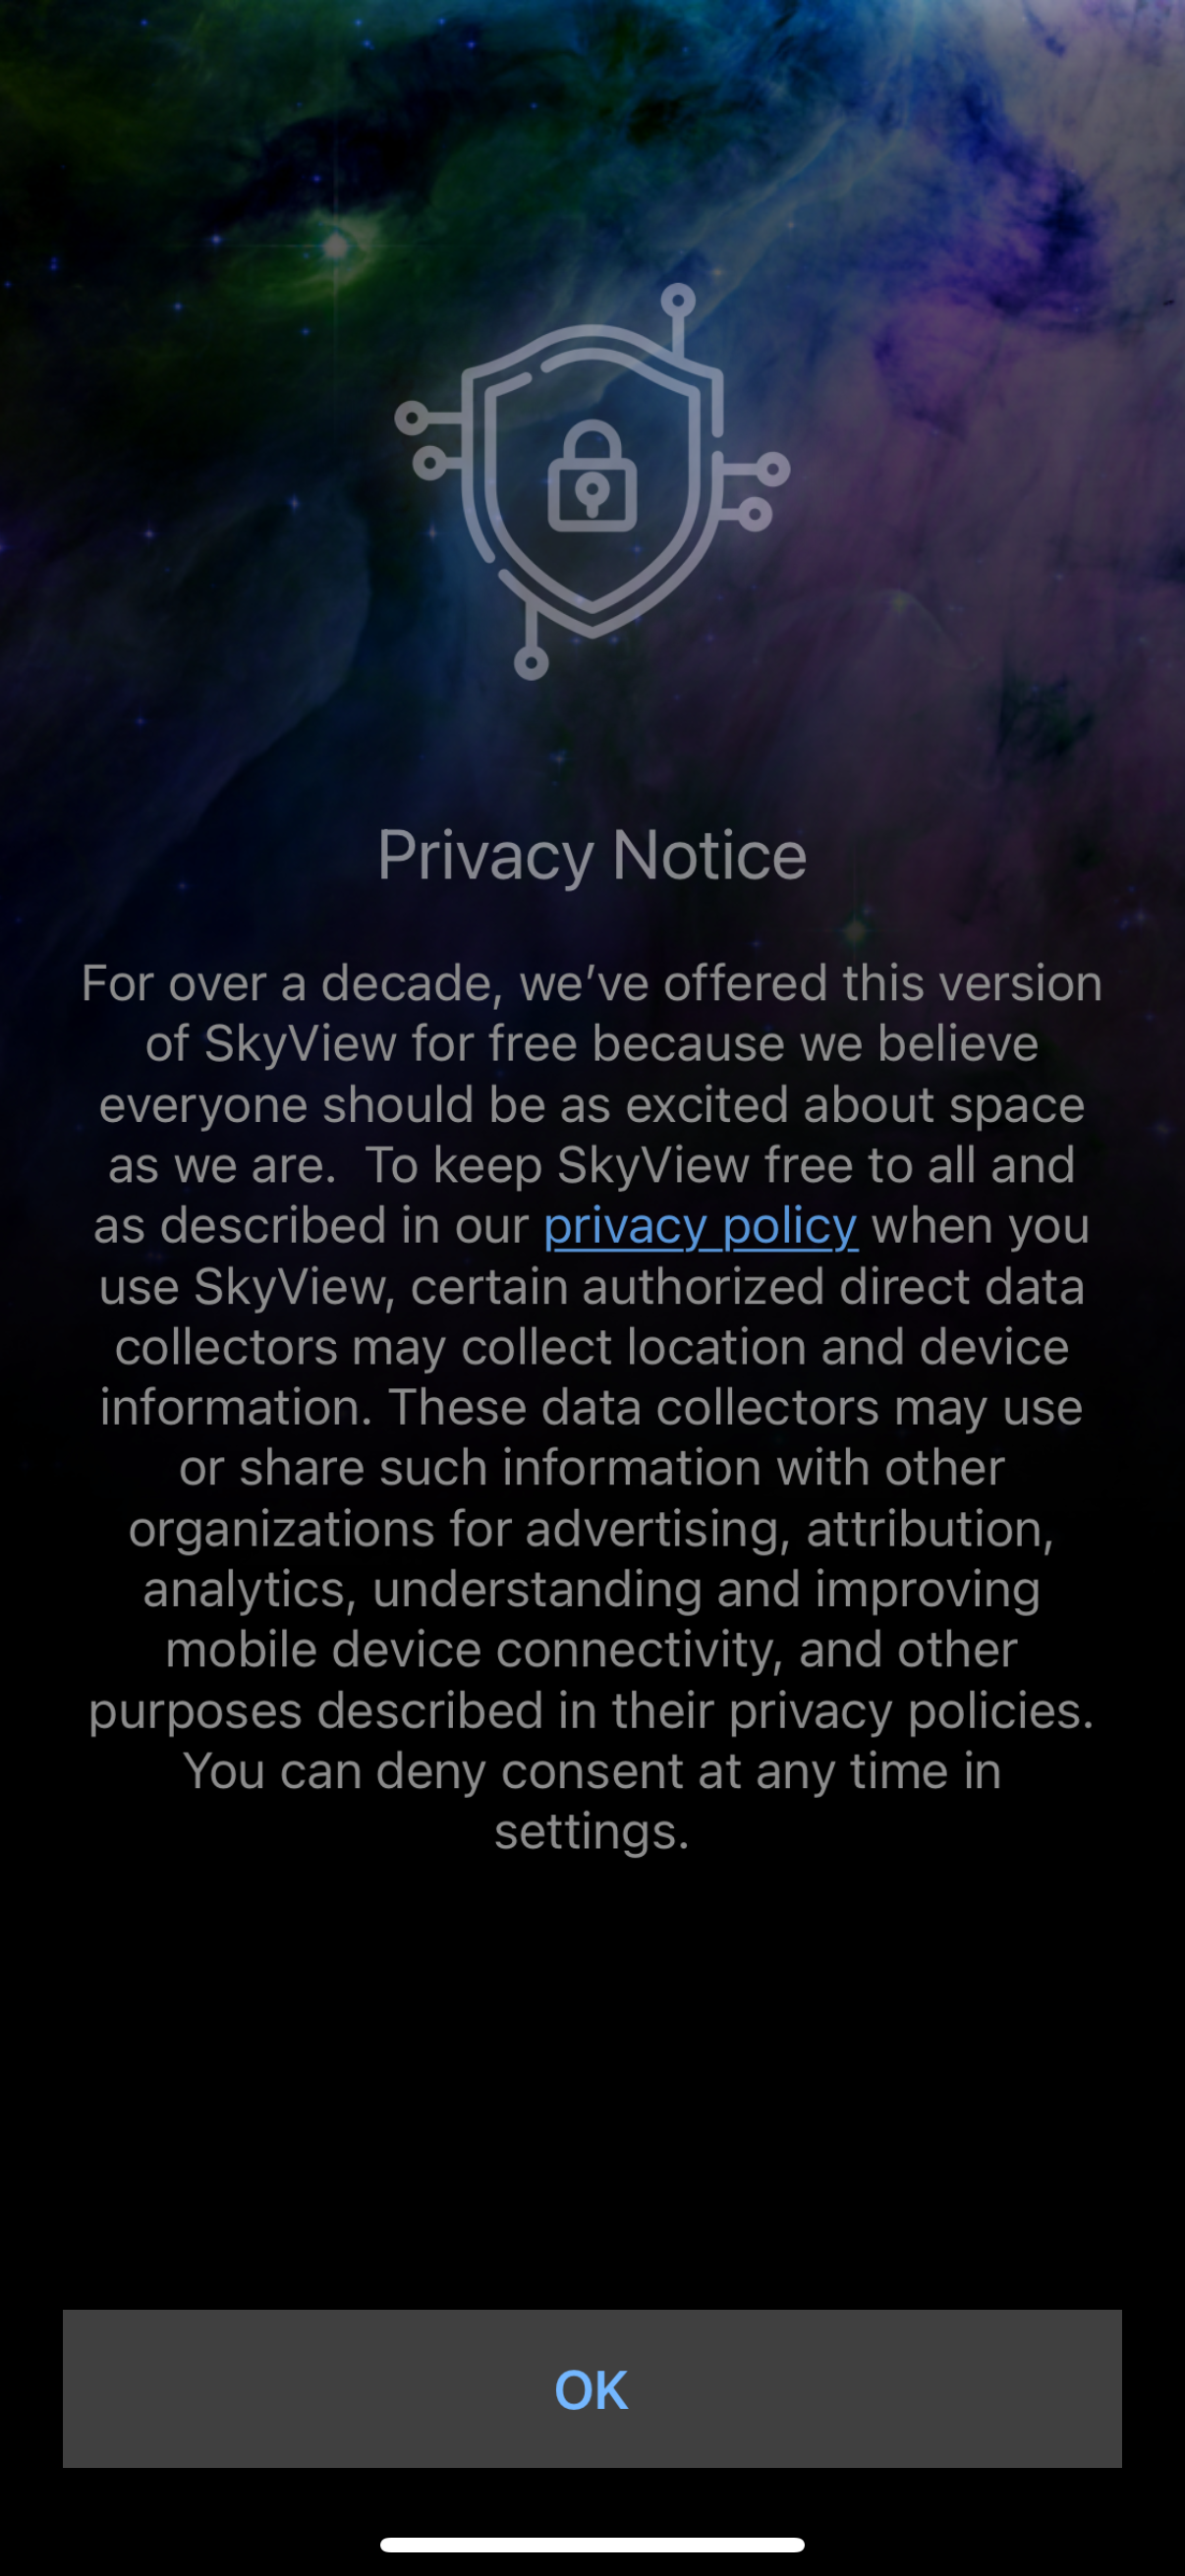Select the first paragraph of the notice
Screen dimensions: 1185x2576
pos(592,1400)
